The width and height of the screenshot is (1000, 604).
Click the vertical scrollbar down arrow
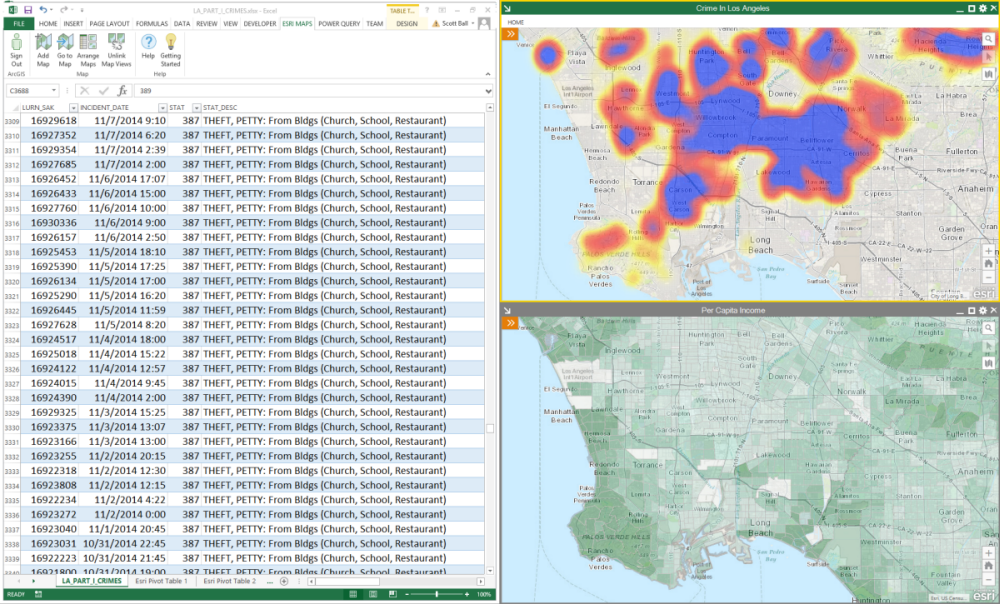pyautogui.click(x=490, y=571)
